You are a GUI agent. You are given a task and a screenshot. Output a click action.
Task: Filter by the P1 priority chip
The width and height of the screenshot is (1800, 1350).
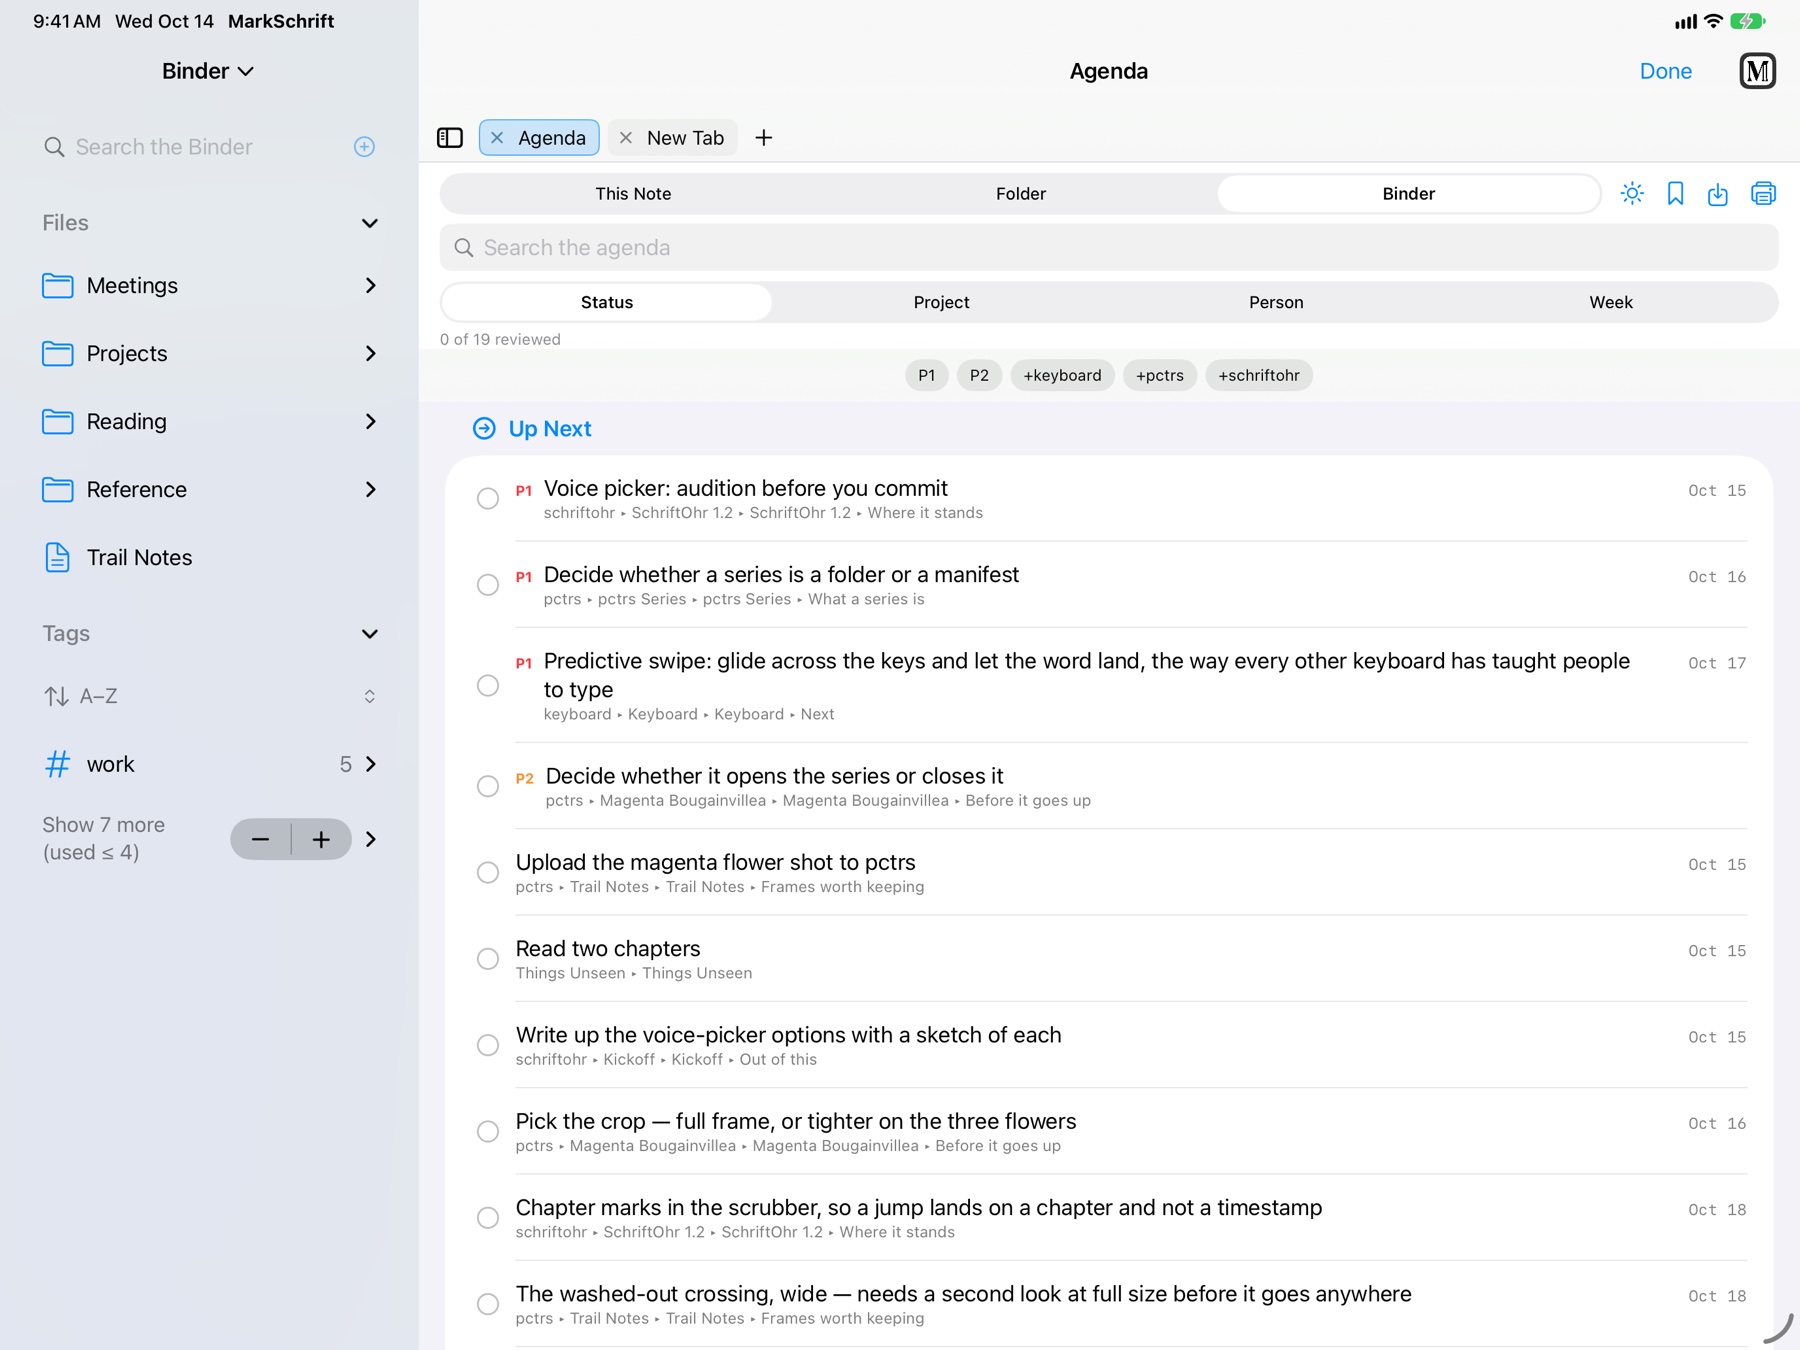pos(927,375)
